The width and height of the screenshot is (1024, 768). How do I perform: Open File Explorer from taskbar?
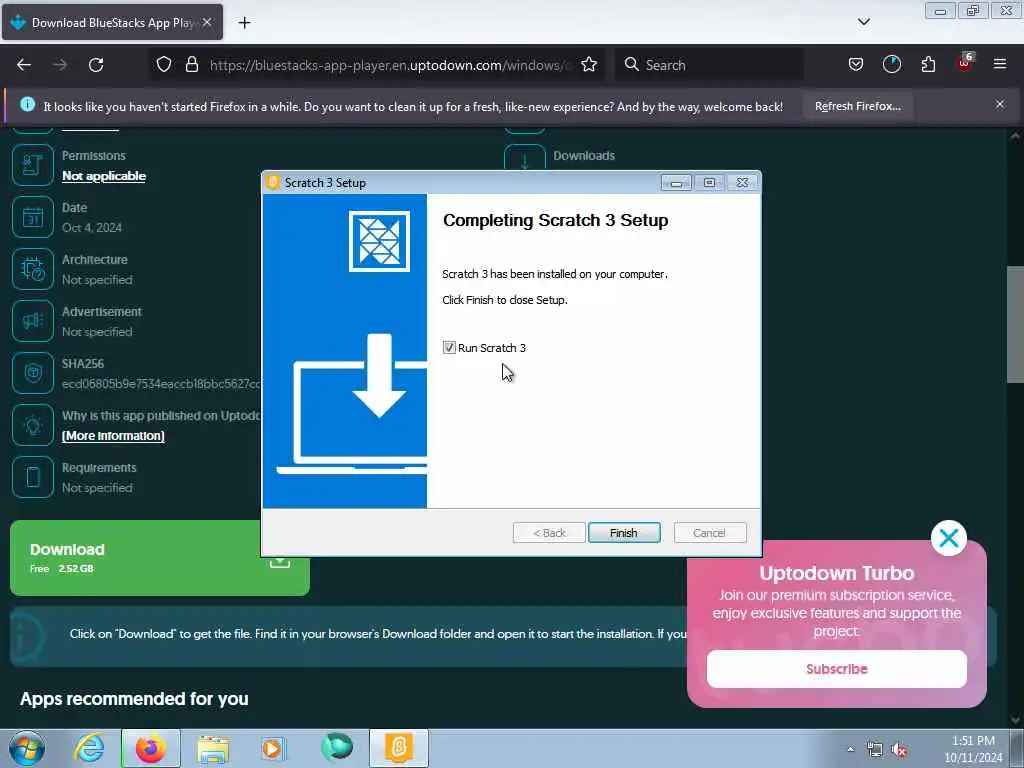pyautogui.click(x=213, y=749)
